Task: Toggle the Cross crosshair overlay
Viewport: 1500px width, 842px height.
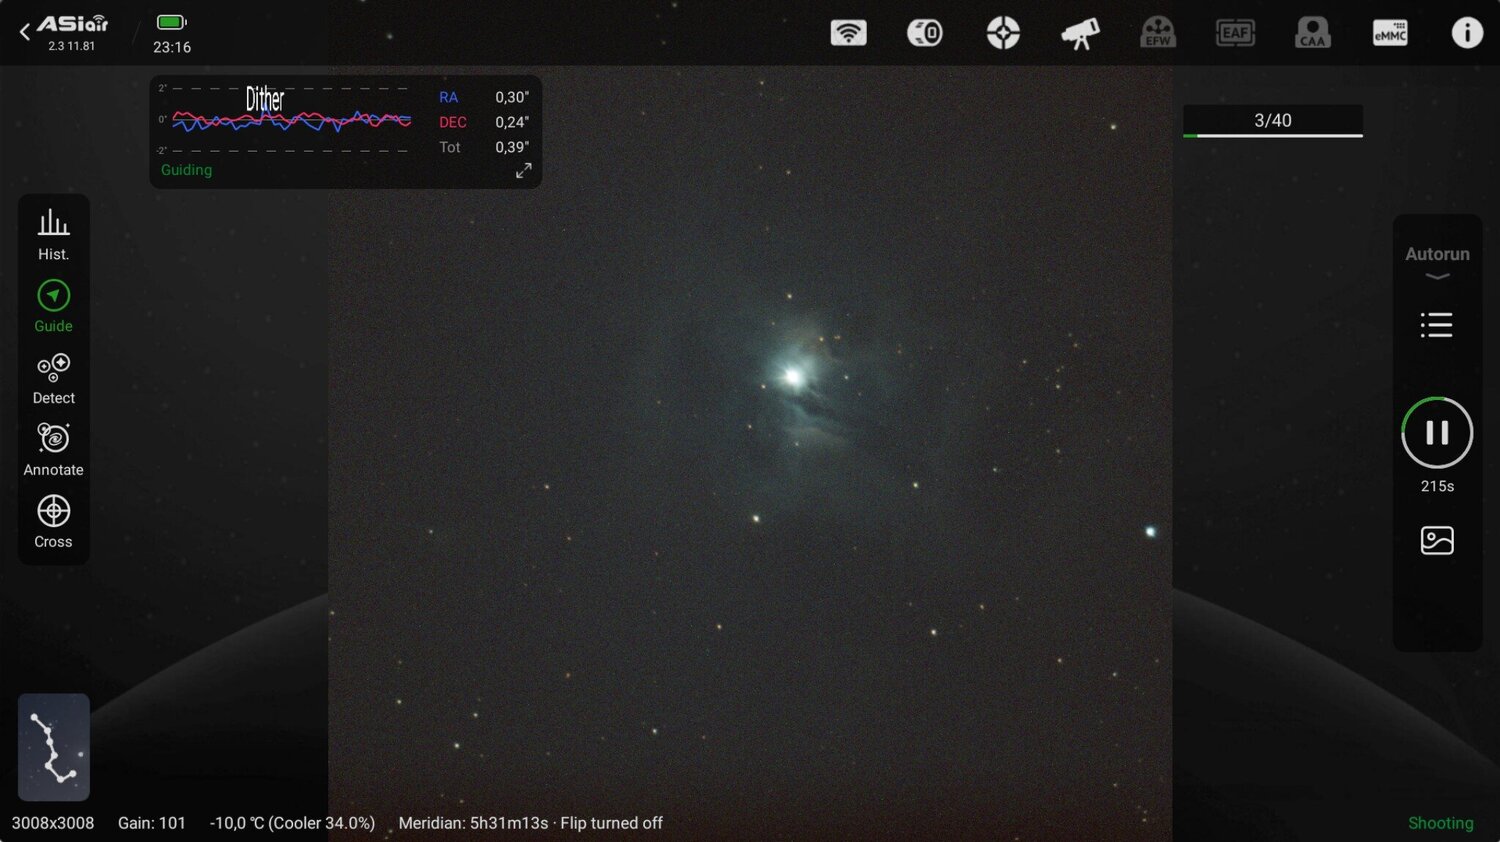Action: pyautogui.click(x=53, y=522)
